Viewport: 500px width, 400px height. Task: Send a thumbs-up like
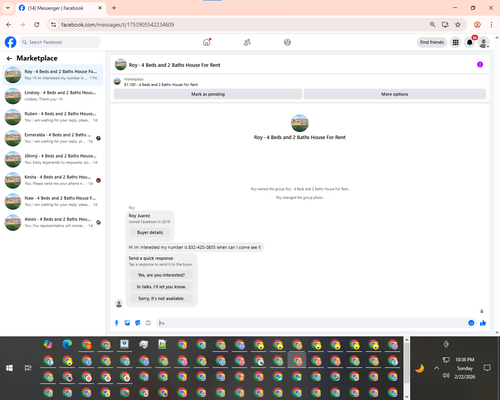[x=483, y=323]
